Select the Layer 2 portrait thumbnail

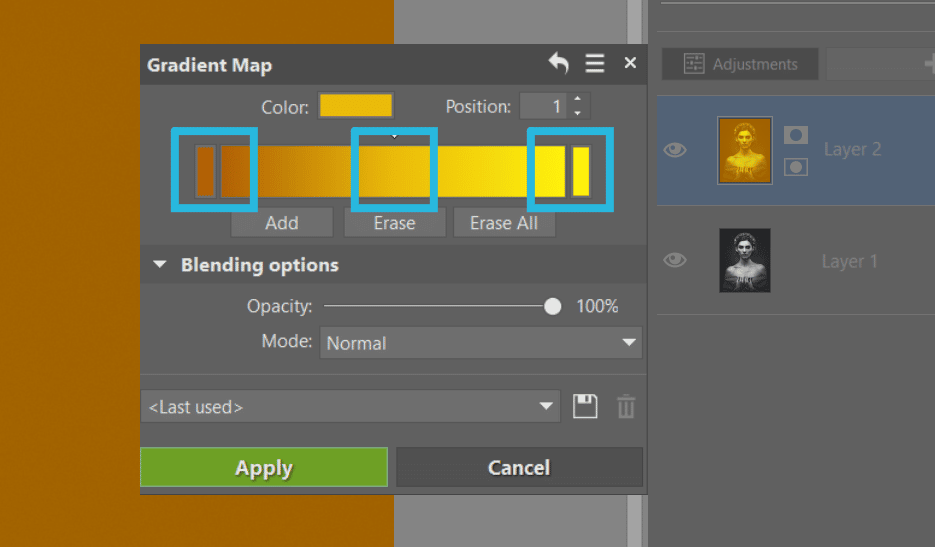coord(745,150)
